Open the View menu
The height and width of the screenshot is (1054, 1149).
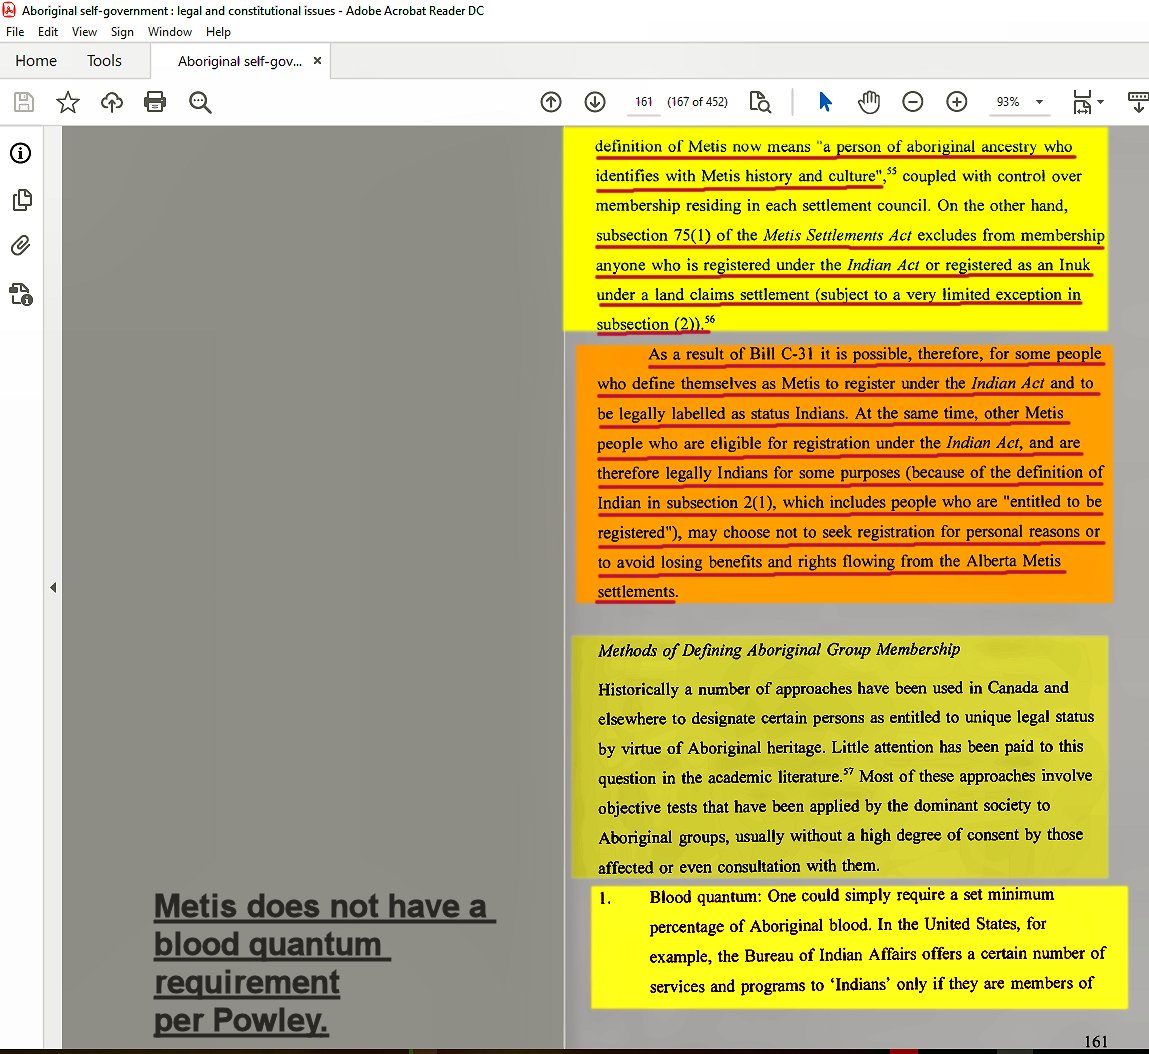[x=84, y=32]
